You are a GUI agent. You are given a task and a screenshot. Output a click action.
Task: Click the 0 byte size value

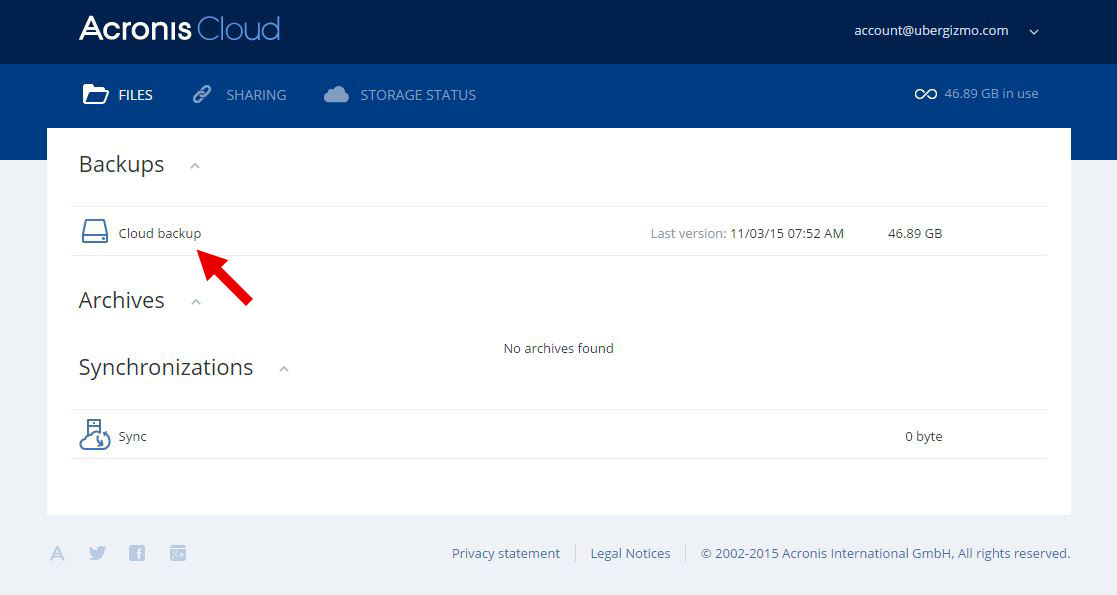click(x=923, y=437)
